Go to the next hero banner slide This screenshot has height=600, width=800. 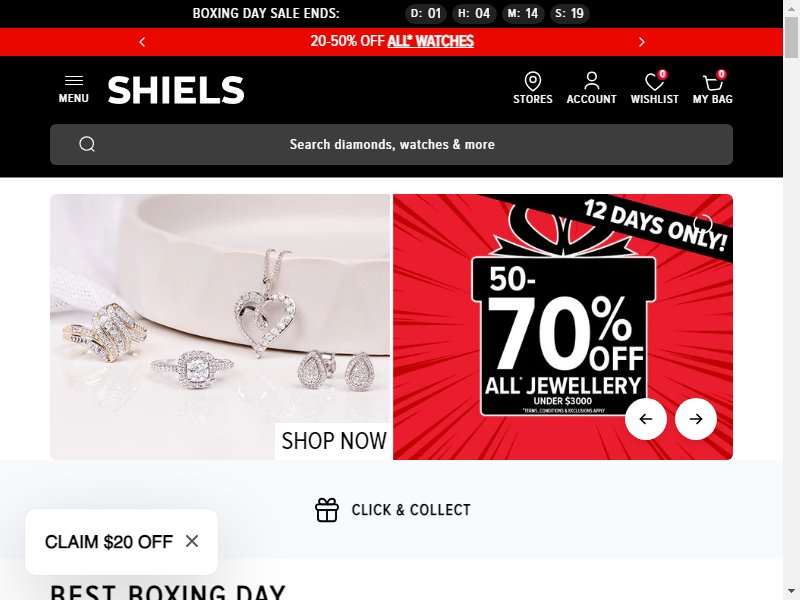696,419
